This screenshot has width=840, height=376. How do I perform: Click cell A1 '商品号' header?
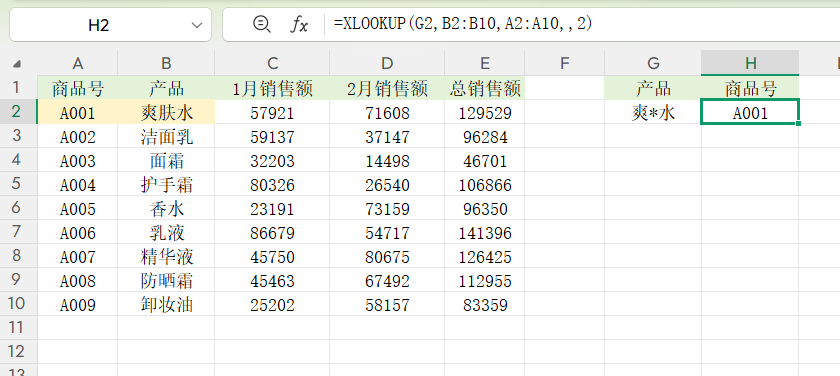tap(78, 88)
